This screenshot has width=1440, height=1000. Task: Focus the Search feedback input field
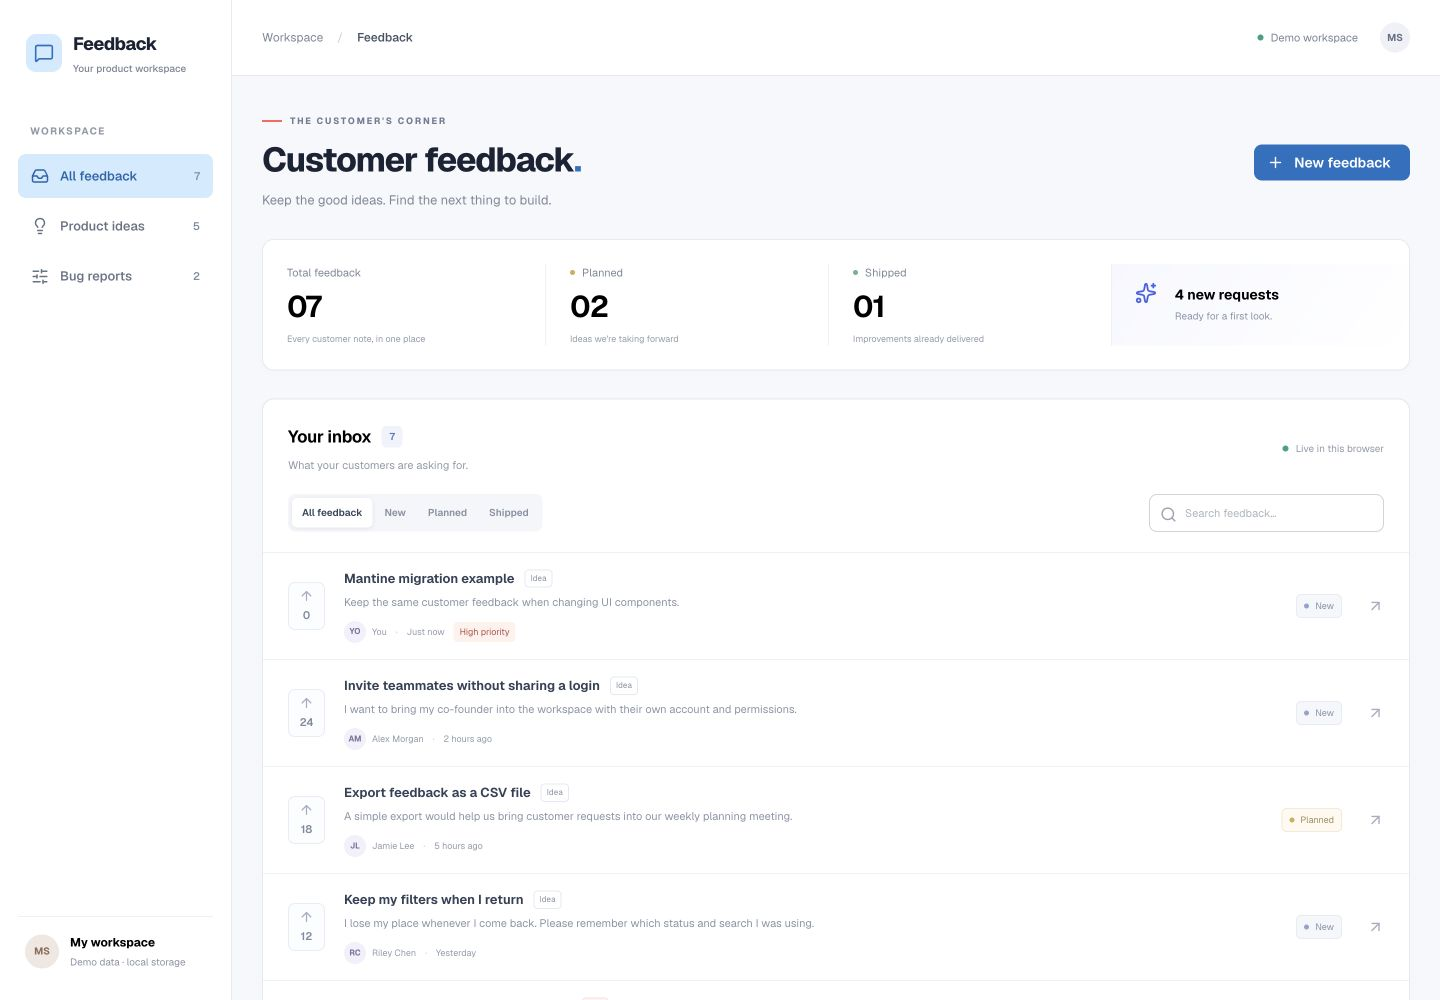coord(1266,514)
